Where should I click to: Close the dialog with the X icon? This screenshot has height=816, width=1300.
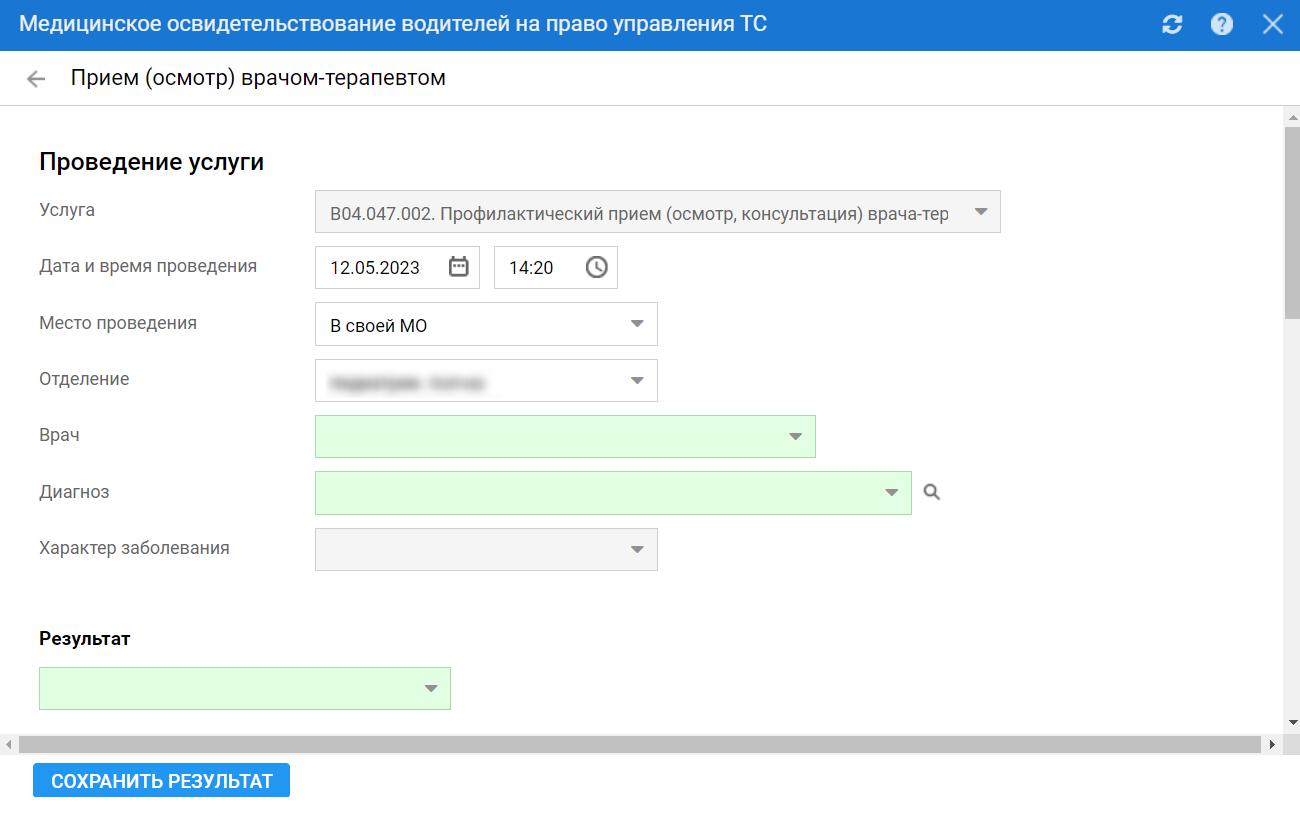click(x=1272, y=25)
